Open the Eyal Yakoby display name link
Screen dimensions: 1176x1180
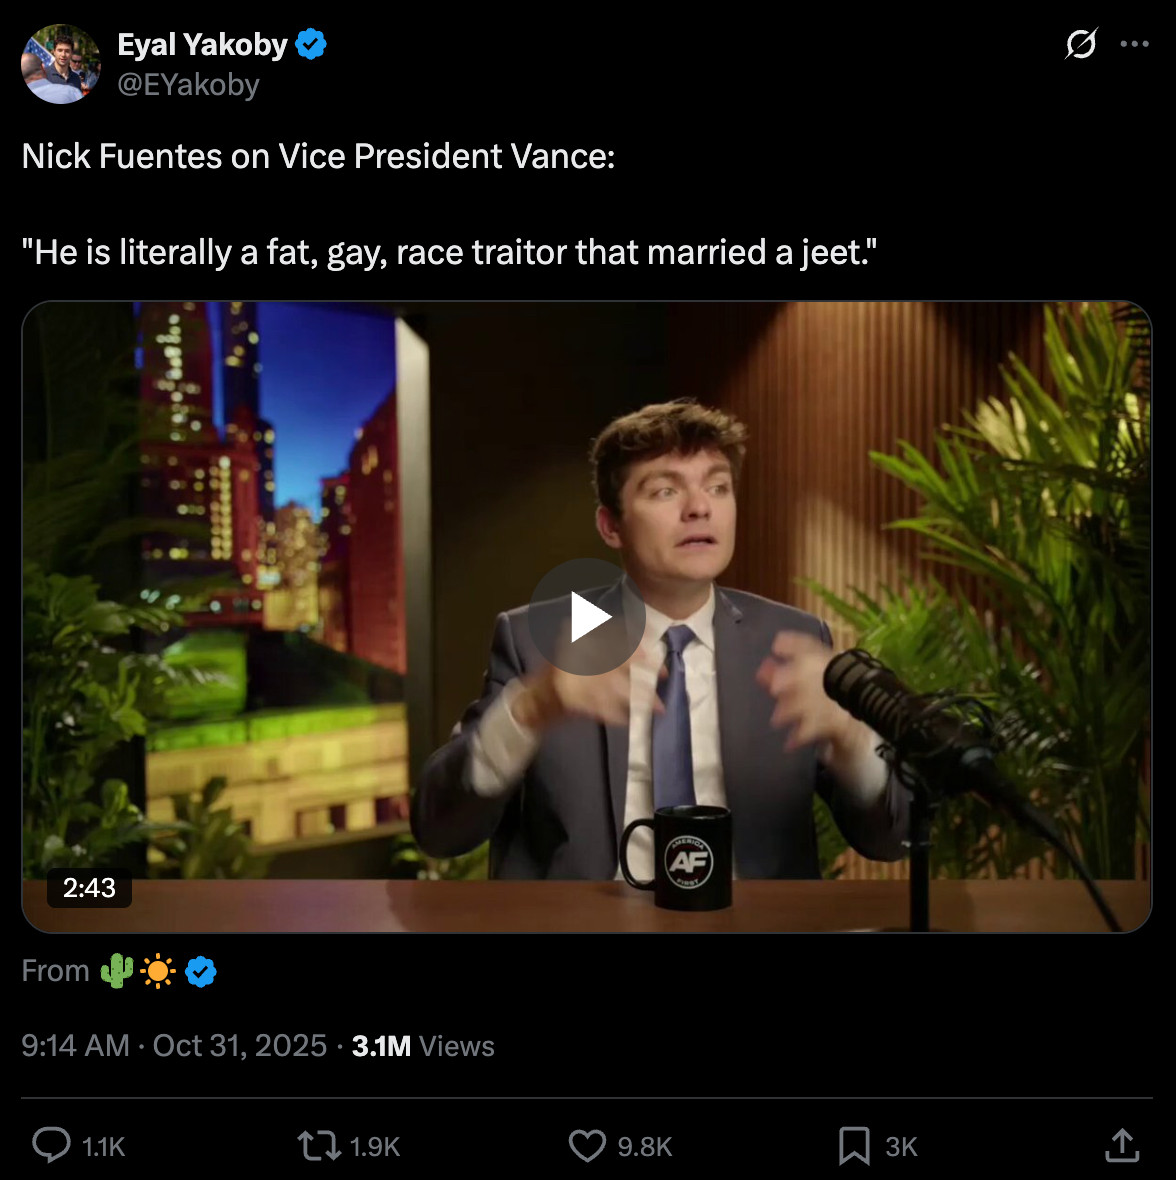point(202,45)
